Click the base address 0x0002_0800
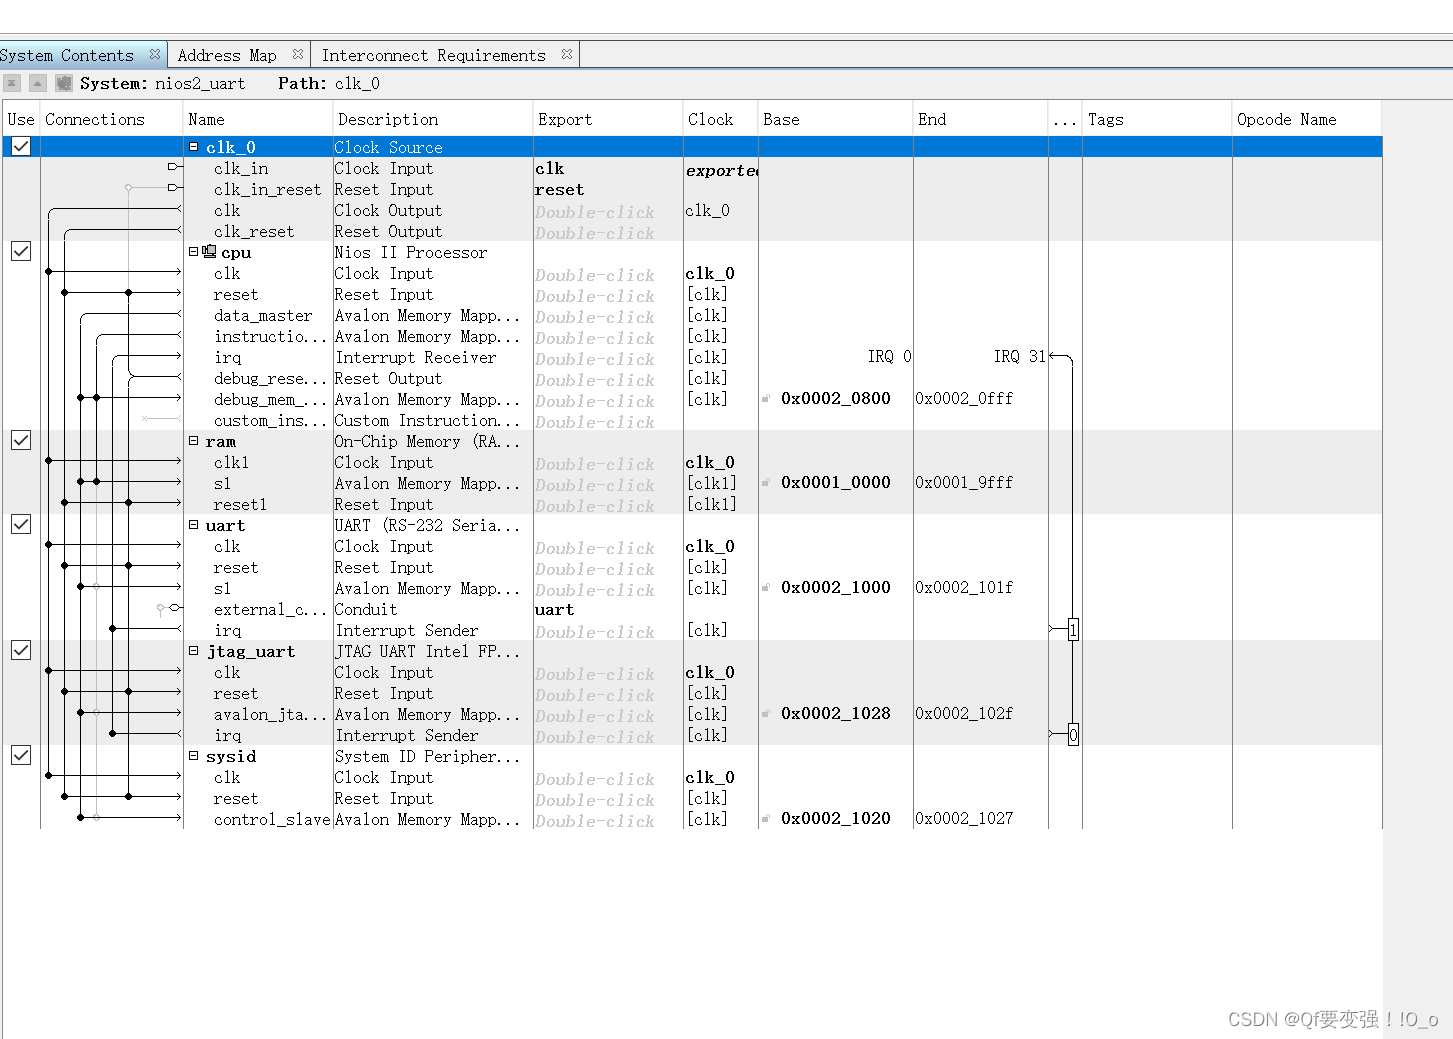The width and height of the screenshot is (1453, 1039). [x=836, y=398]
